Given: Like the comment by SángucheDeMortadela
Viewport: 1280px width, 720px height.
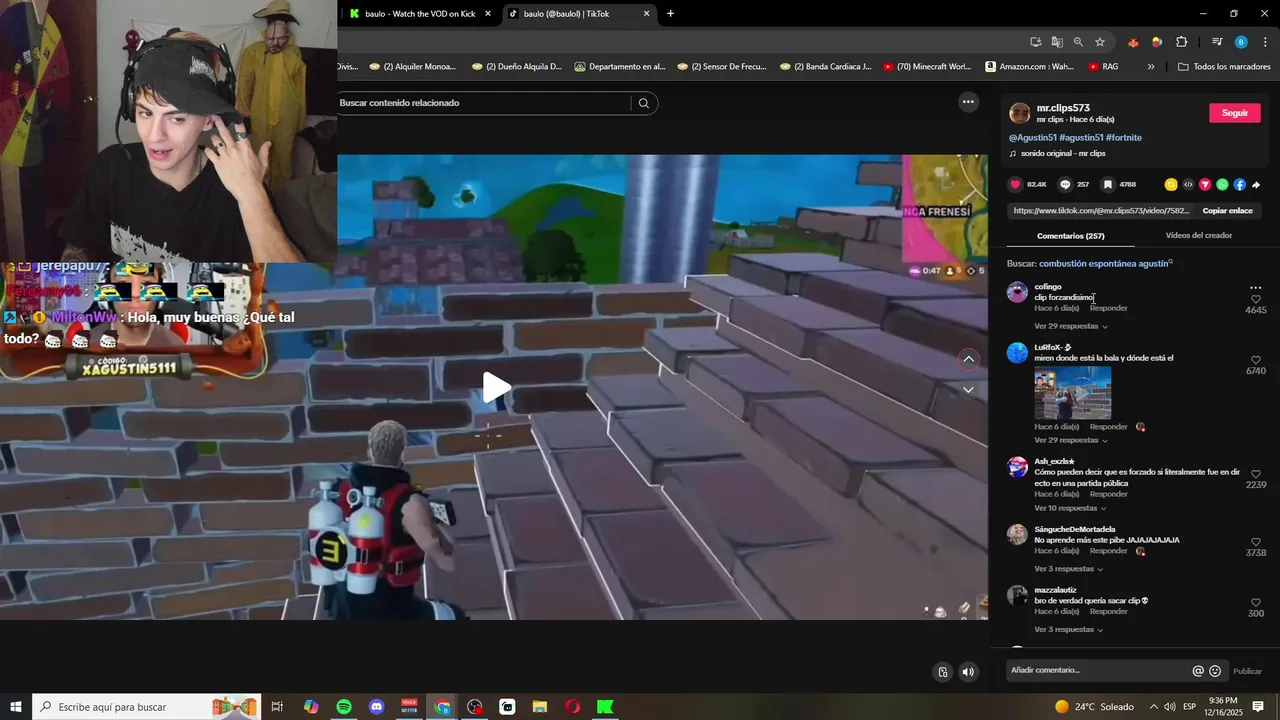Looking at the screenshot, I should 1256,542.
